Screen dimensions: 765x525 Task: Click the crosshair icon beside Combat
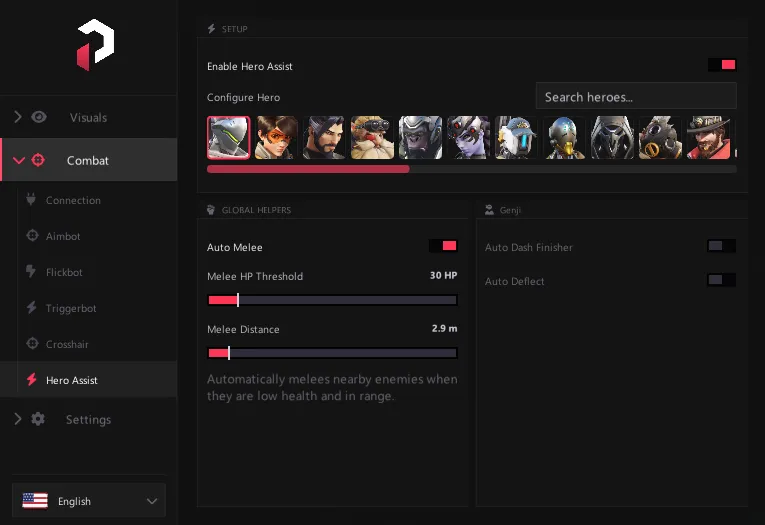tap(38, 160)
